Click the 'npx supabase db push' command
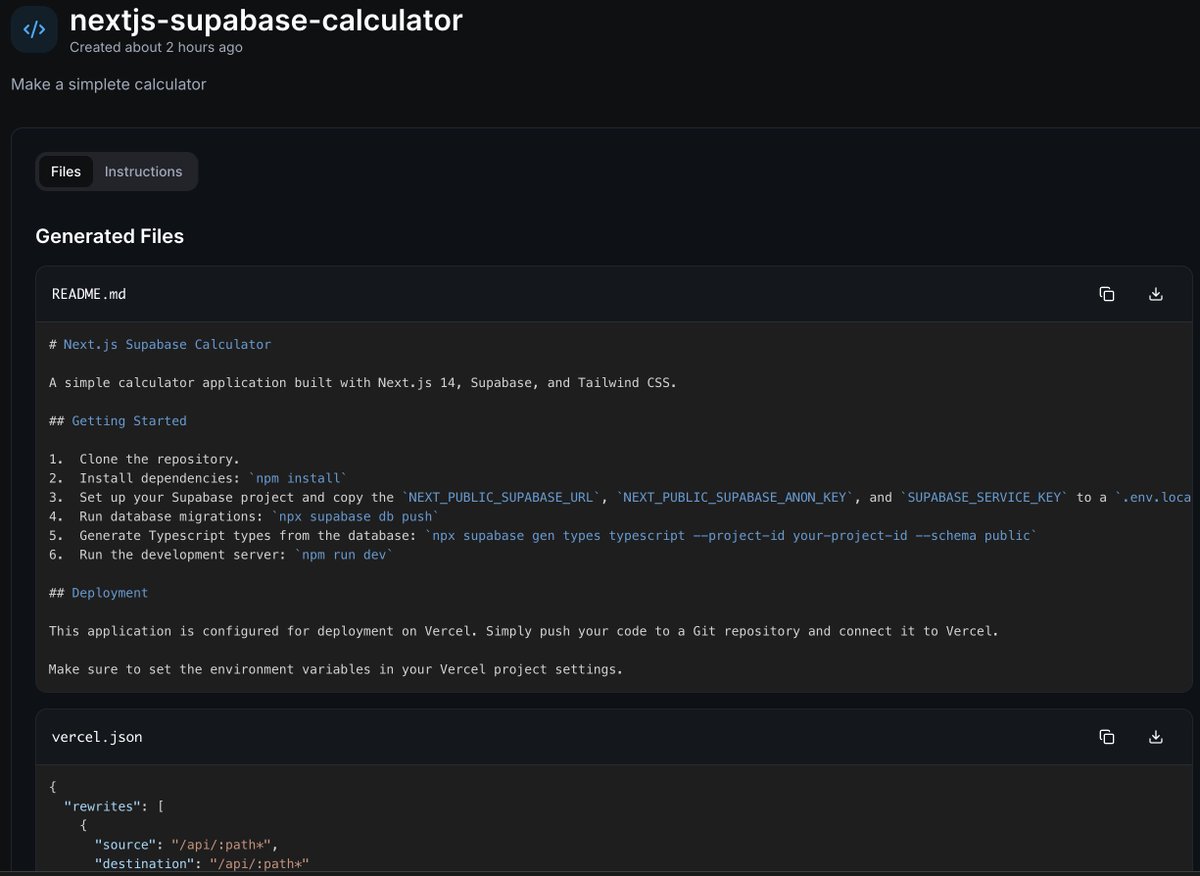This screenshot has width=1200, height=876. [355, 516]
